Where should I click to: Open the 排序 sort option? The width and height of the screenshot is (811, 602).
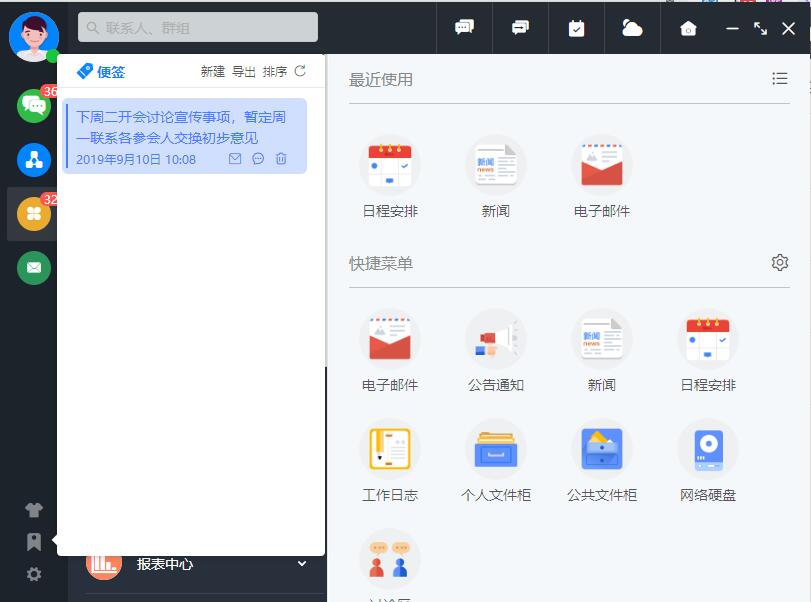pyautogui.click(x=275, y=72)
